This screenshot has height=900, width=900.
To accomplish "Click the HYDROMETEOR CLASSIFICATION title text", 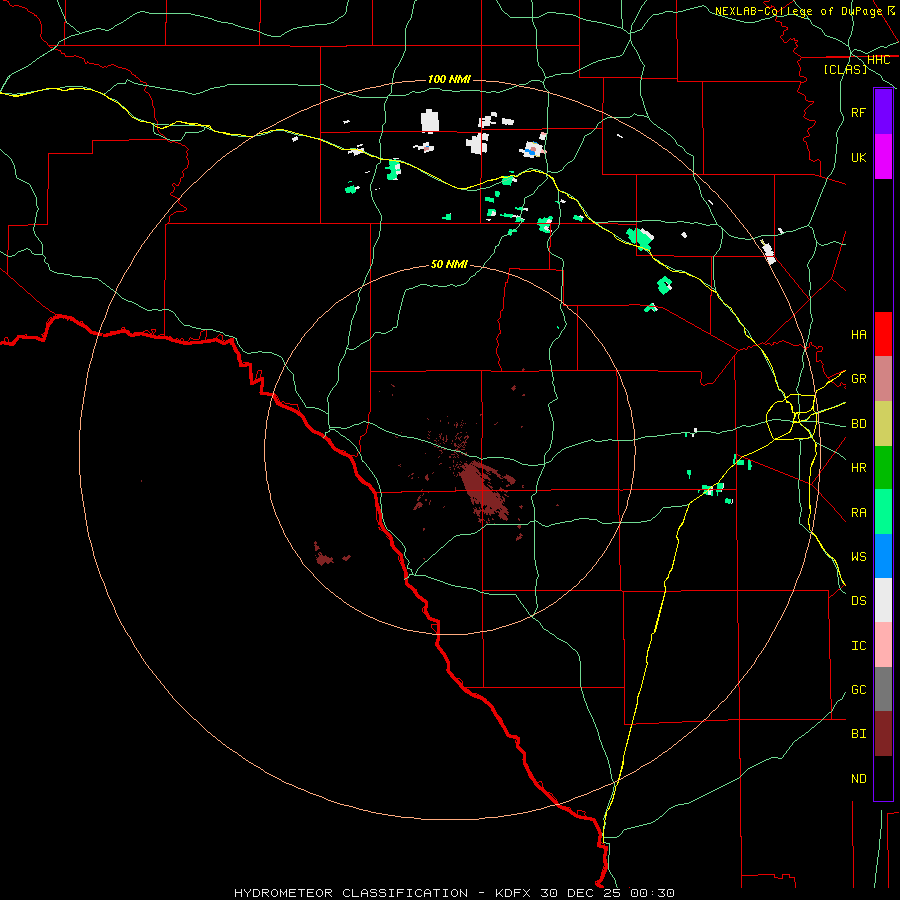I will (351, 893).
